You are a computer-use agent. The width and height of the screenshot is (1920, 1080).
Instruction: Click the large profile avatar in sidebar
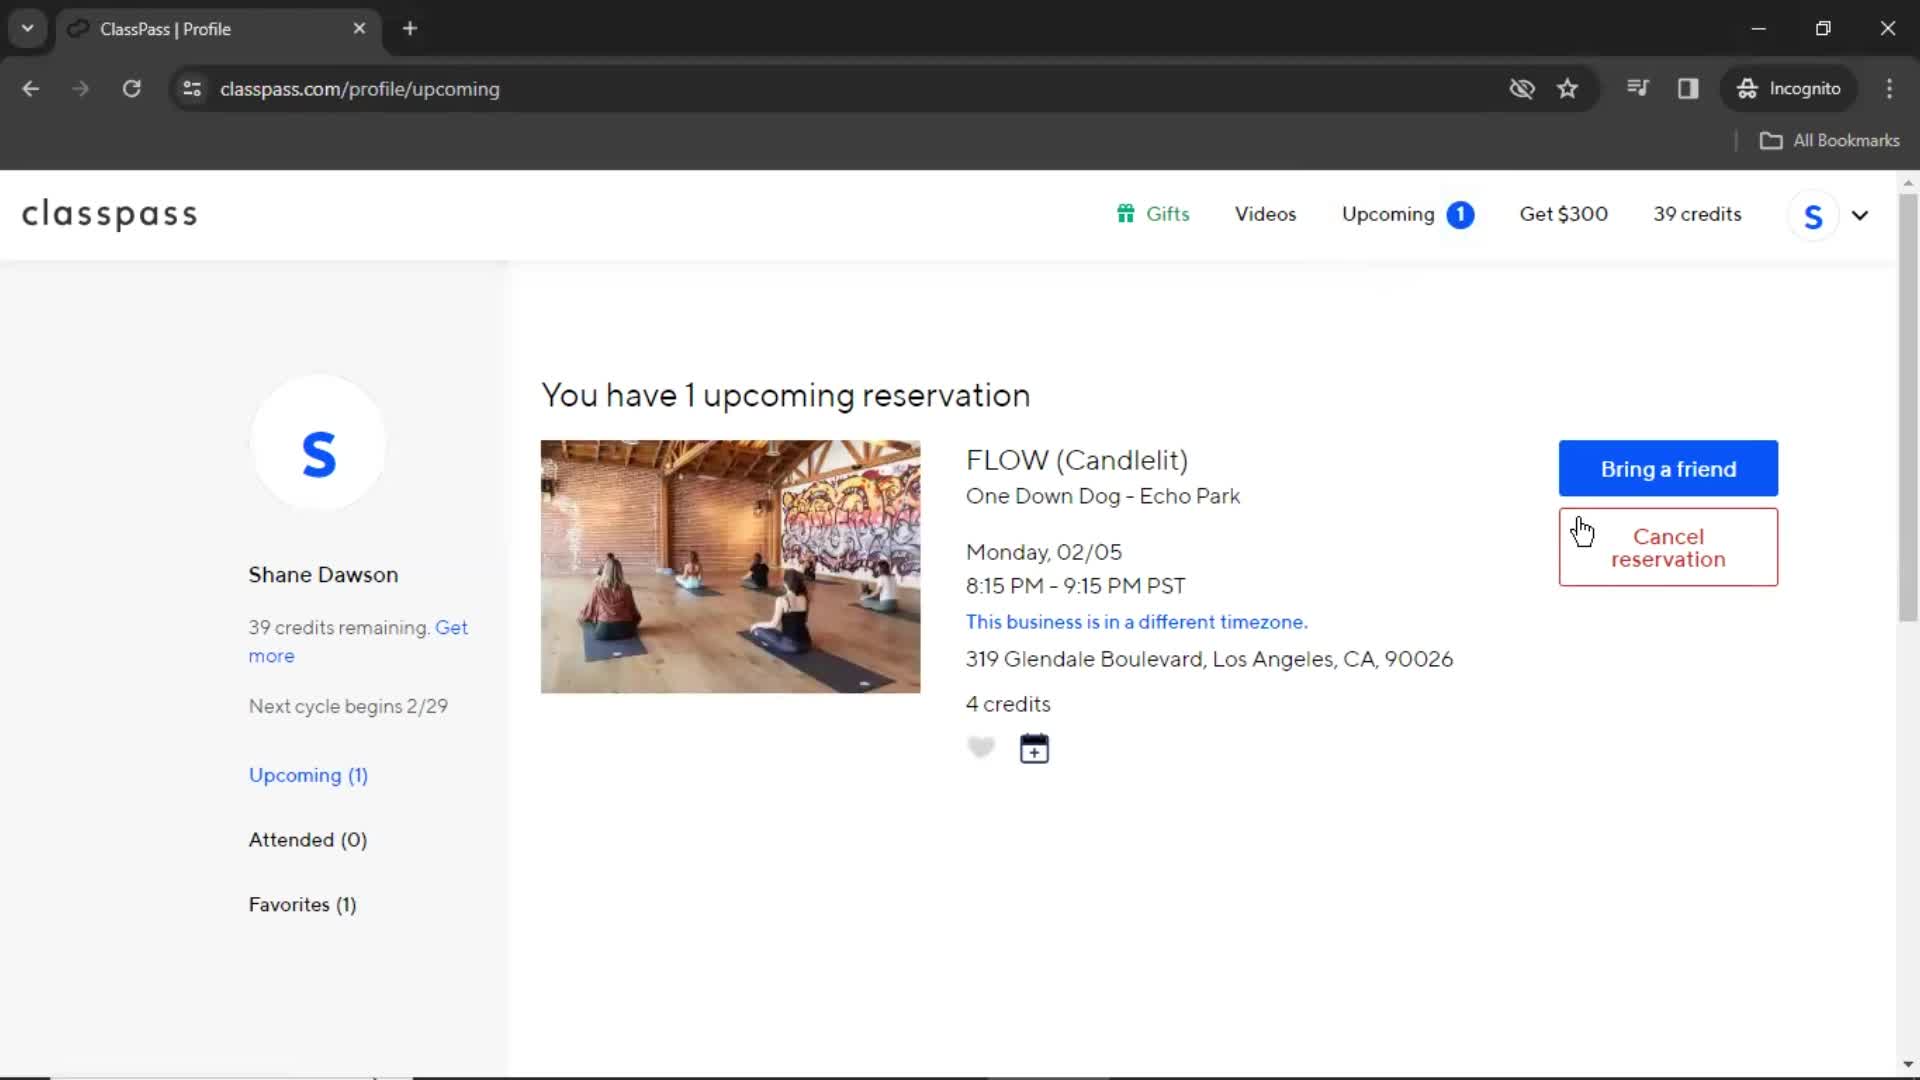318,443
